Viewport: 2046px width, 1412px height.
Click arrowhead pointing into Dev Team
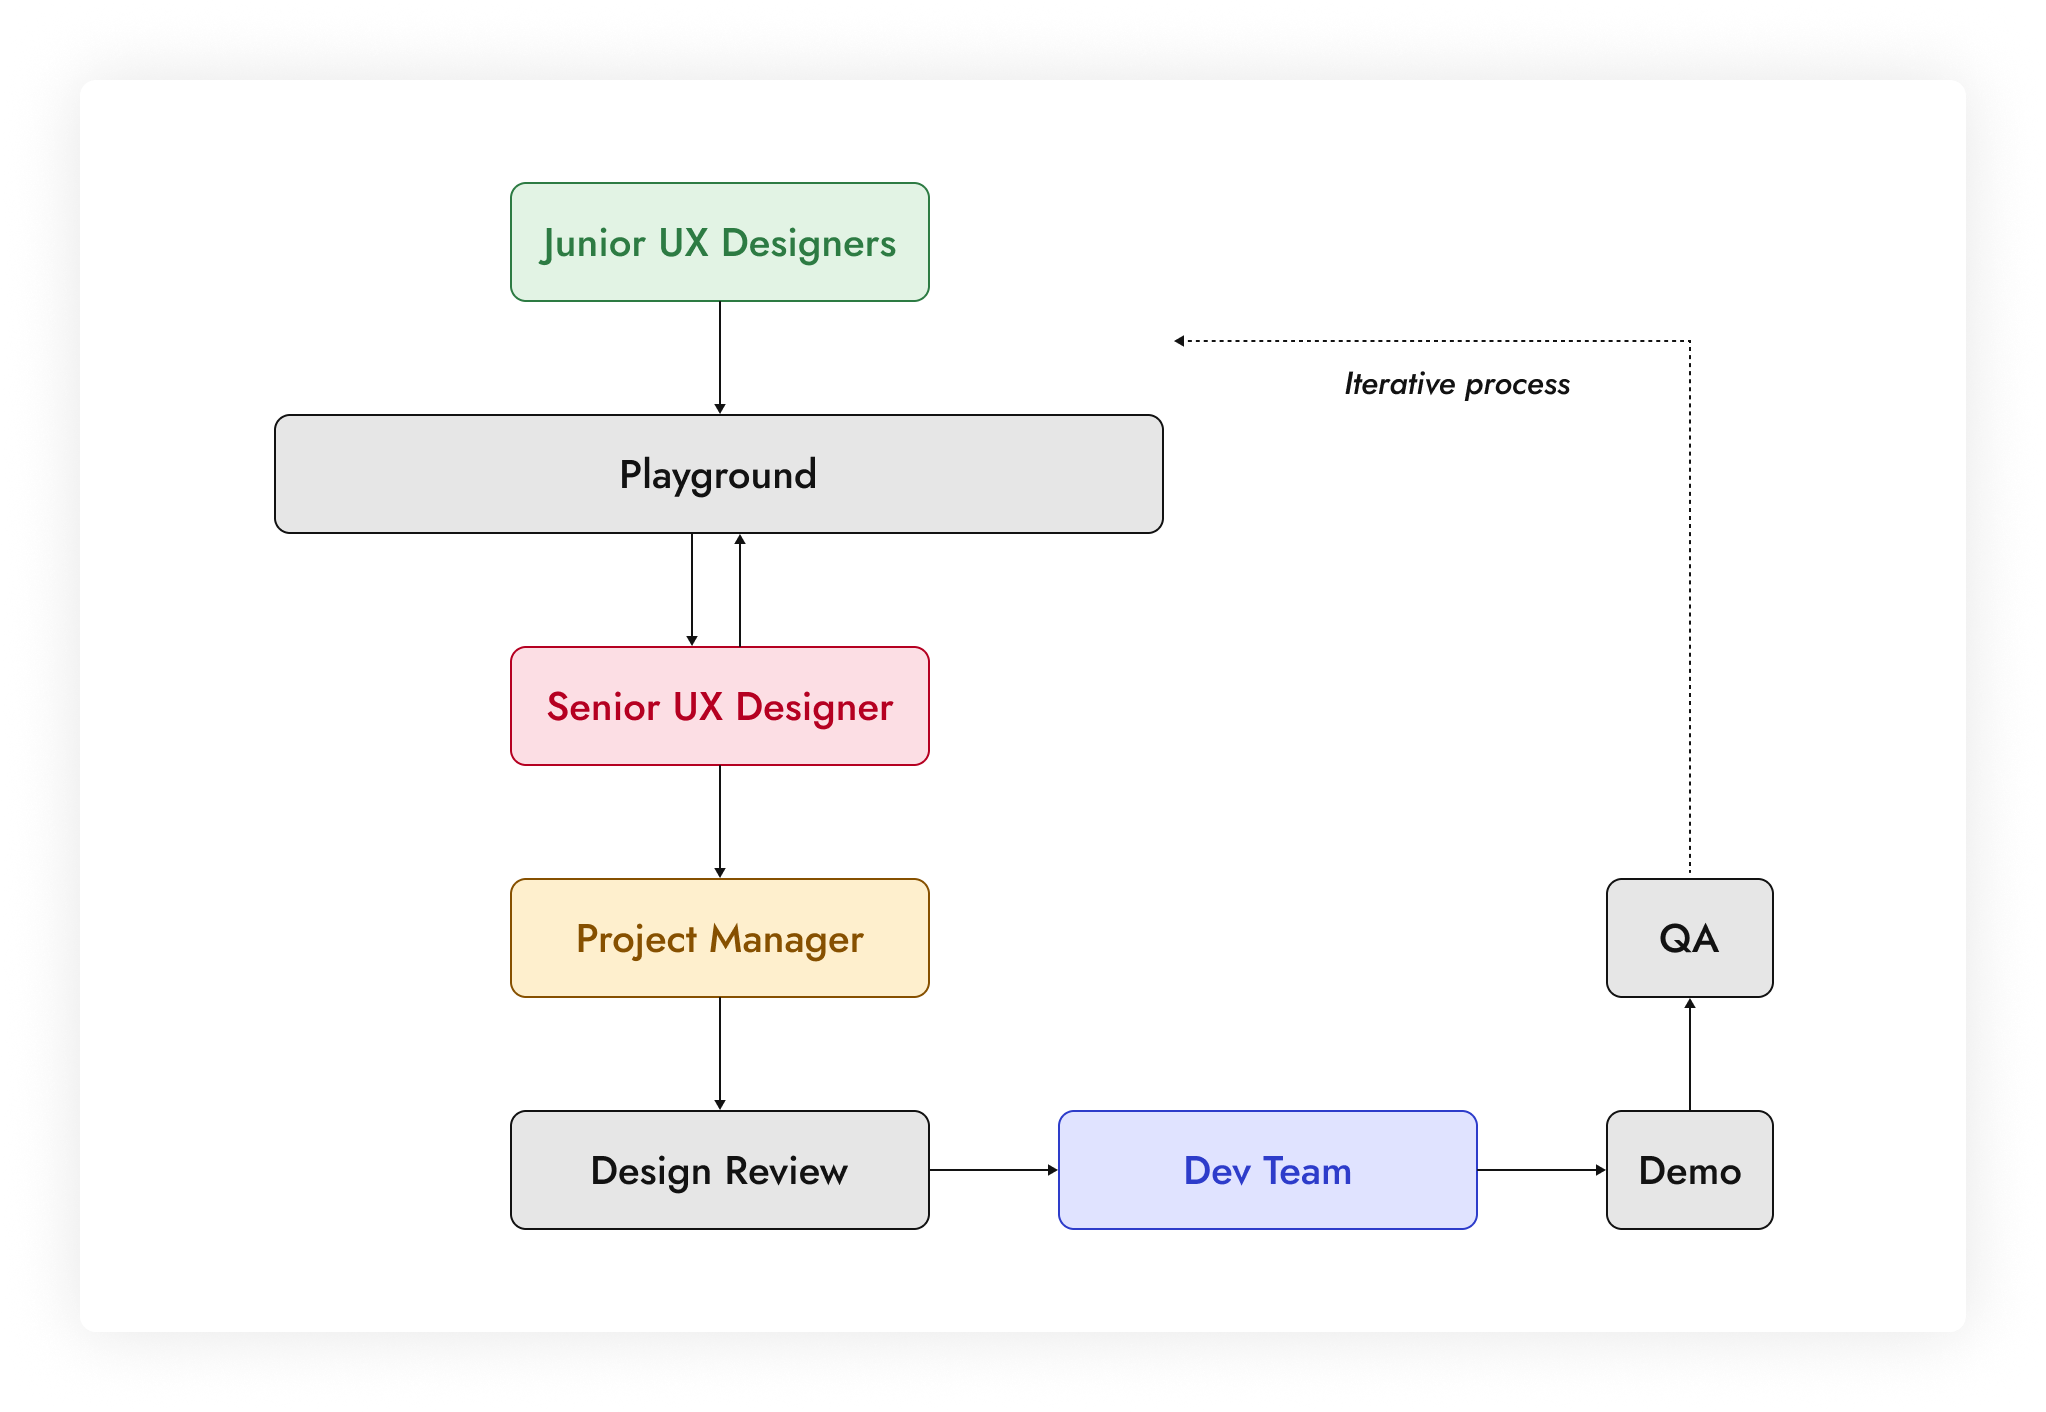1052,1170
